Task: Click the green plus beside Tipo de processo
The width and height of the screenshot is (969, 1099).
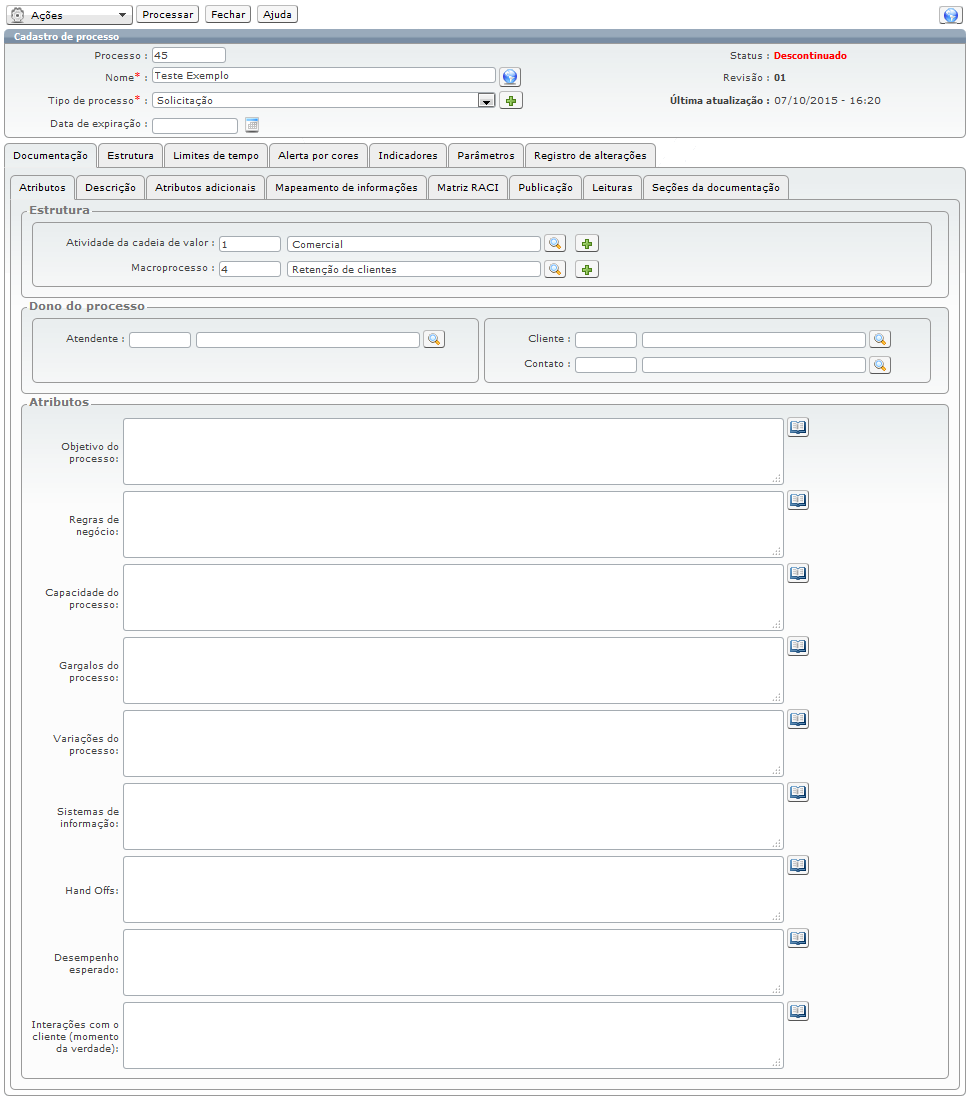Action: (x=511, y=101)
